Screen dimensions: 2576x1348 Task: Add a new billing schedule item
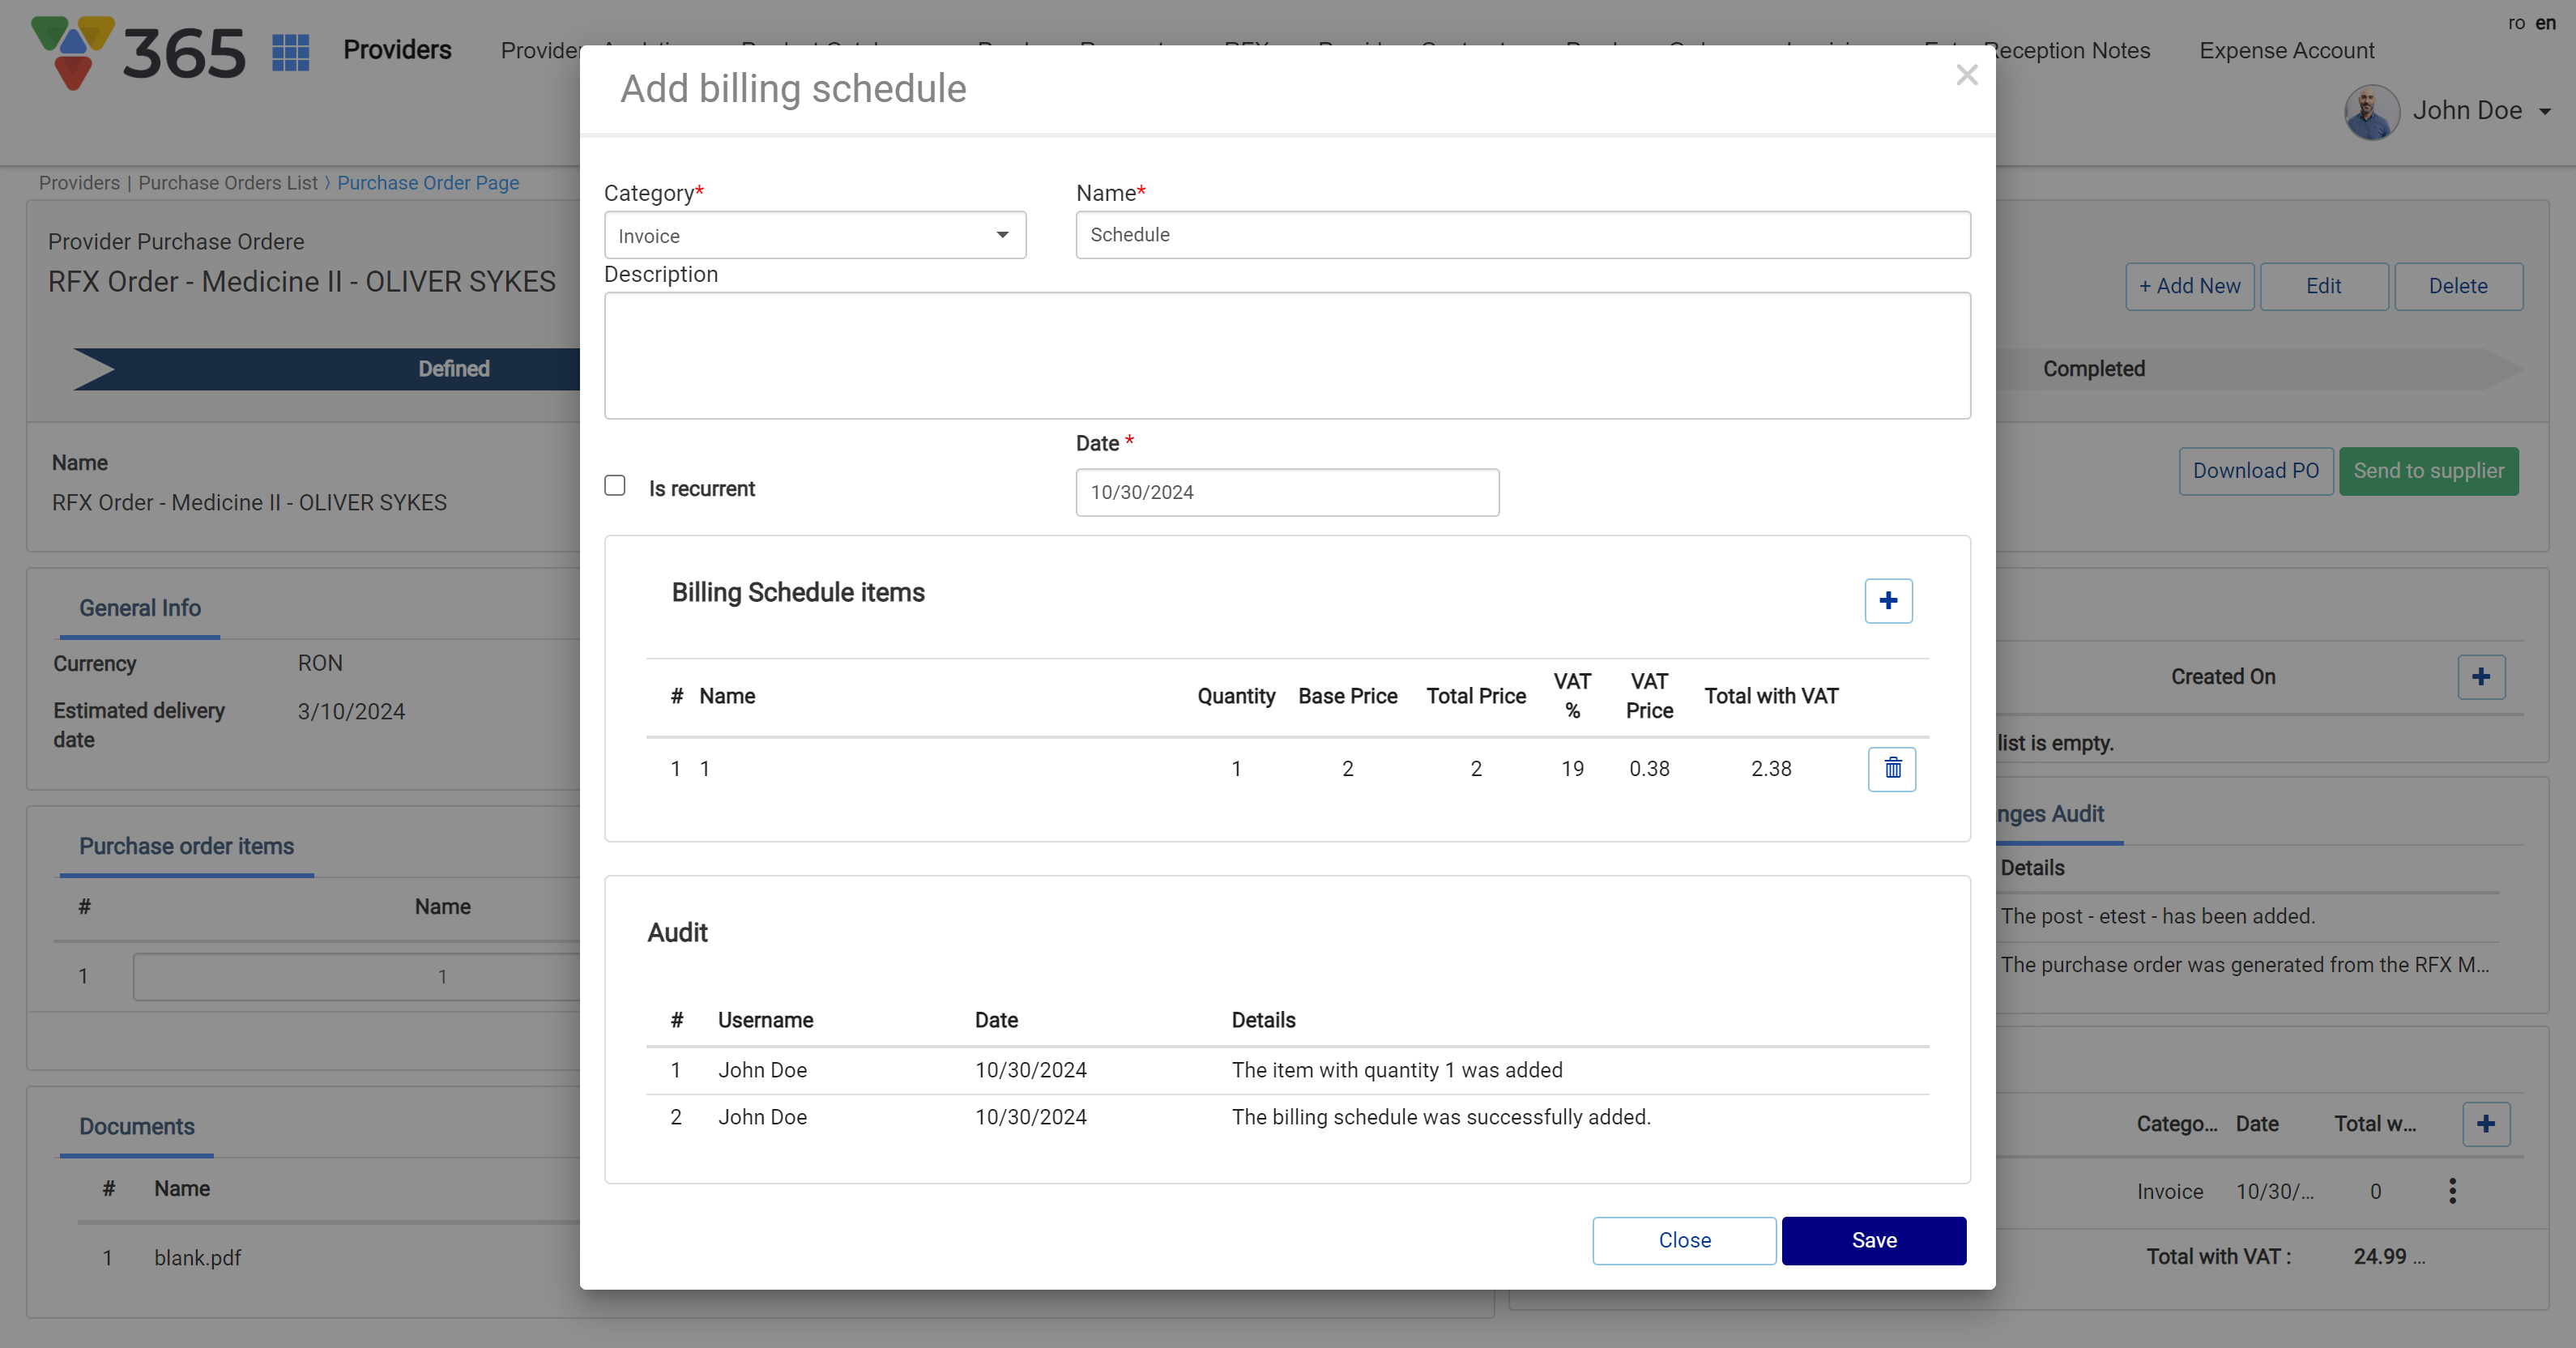click(x=1888, y=601)
